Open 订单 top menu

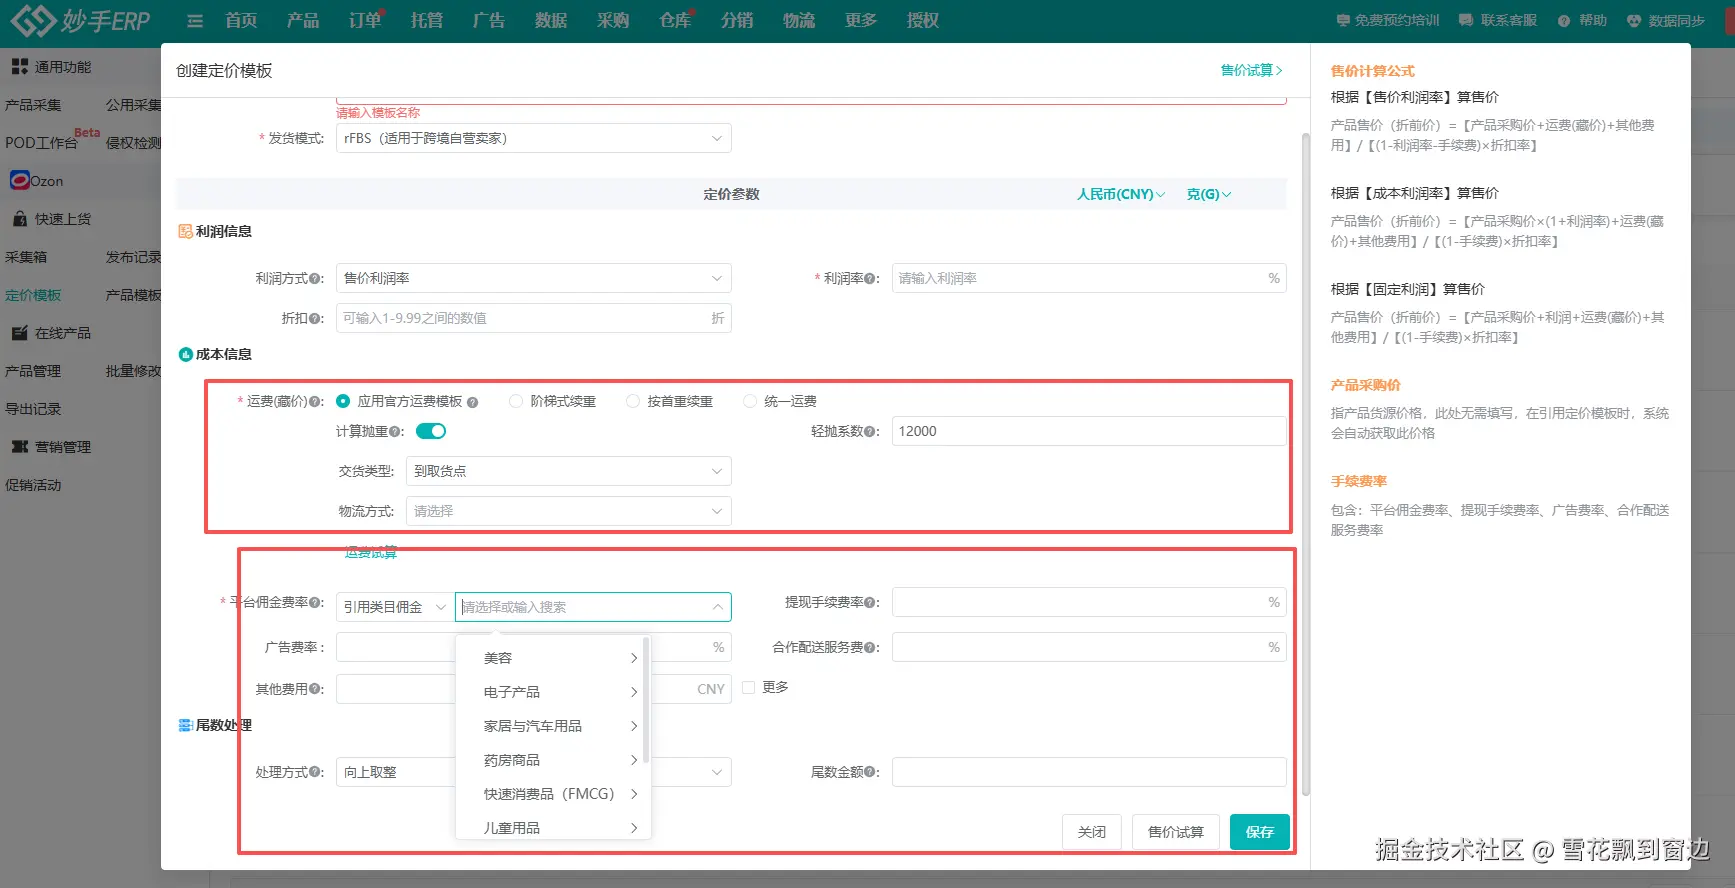pyautogui.click(x=365, y=20)
